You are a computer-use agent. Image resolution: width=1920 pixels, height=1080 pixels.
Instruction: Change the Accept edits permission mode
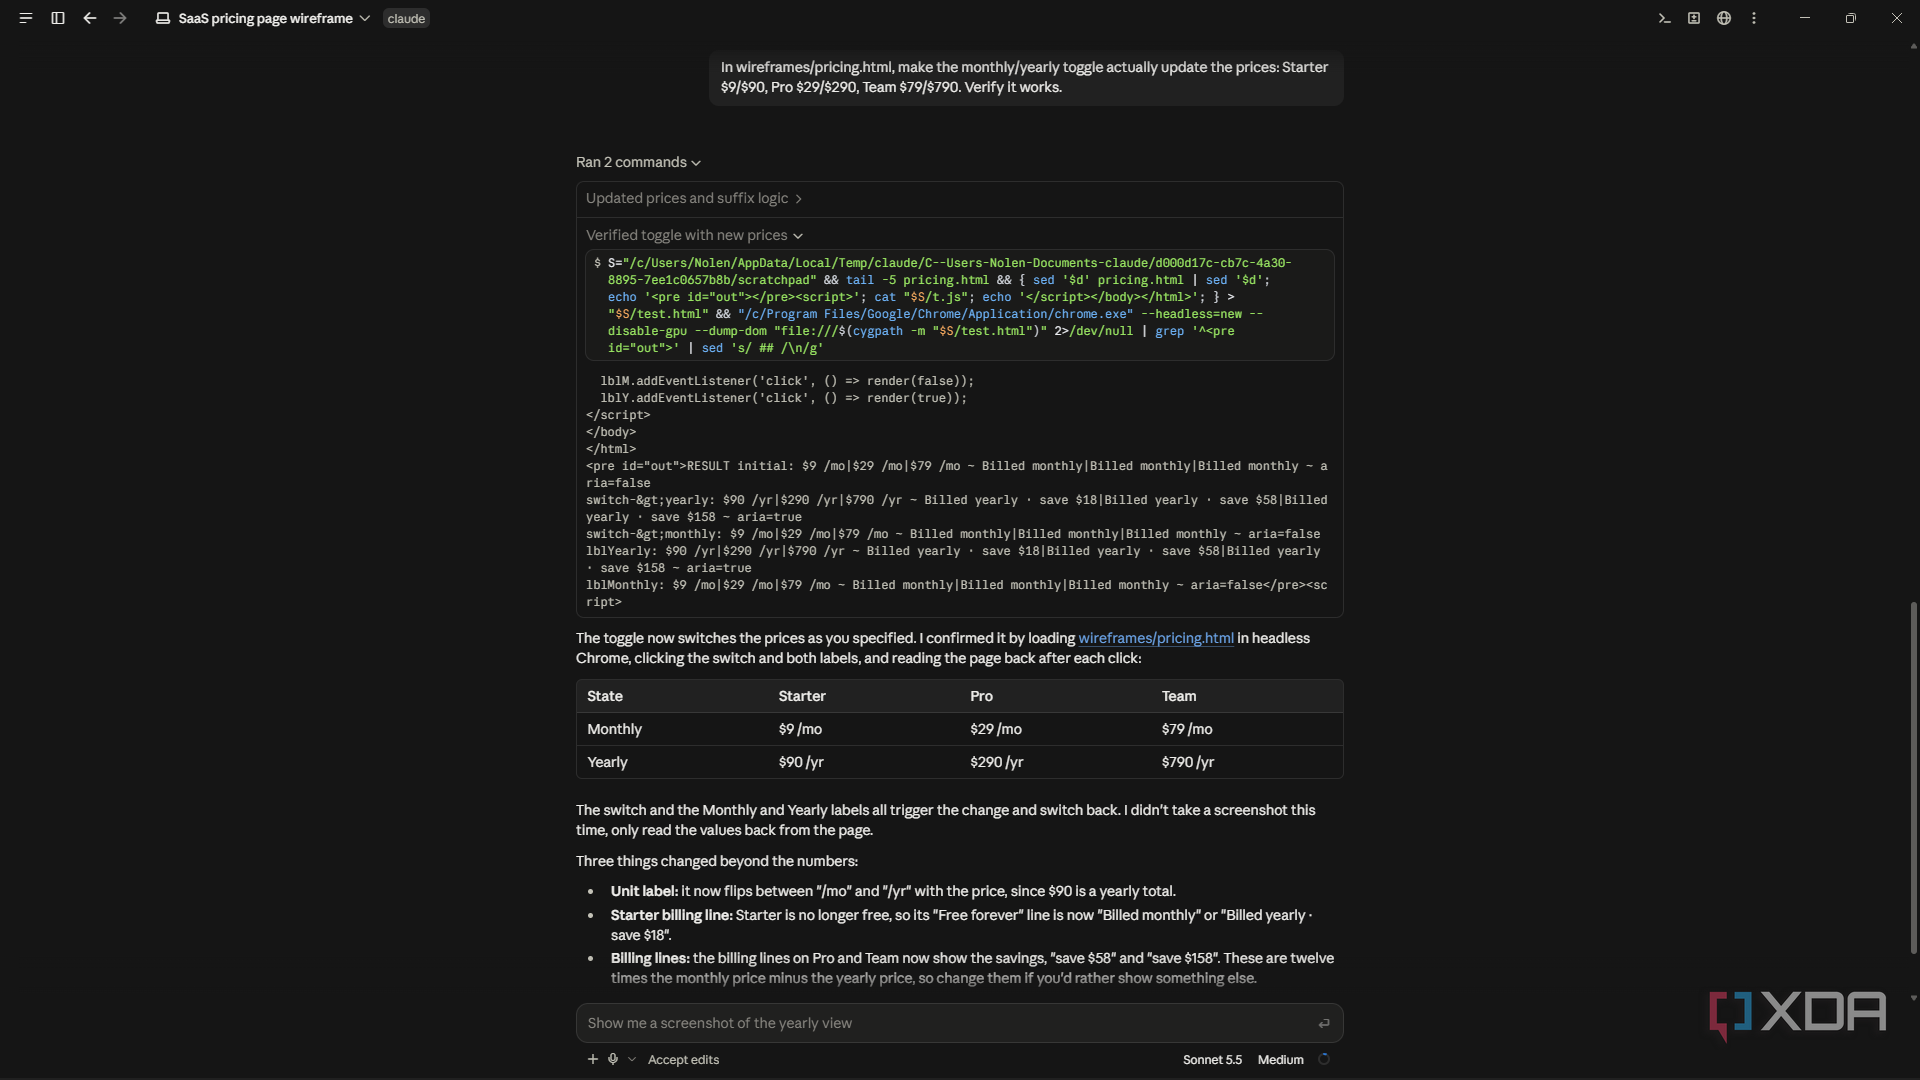point(683,1059)
